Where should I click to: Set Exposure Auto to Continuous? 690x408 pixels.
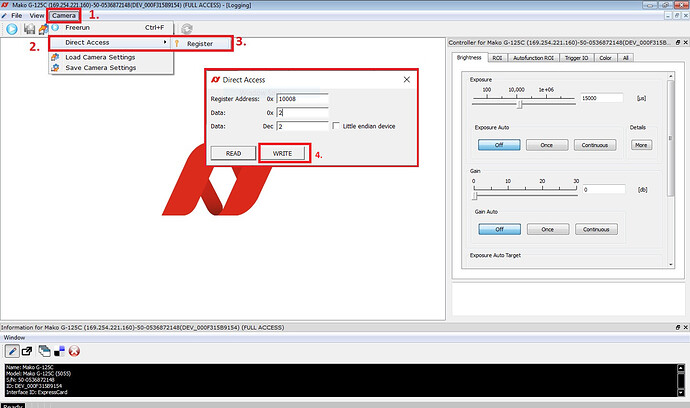point(595,145)
